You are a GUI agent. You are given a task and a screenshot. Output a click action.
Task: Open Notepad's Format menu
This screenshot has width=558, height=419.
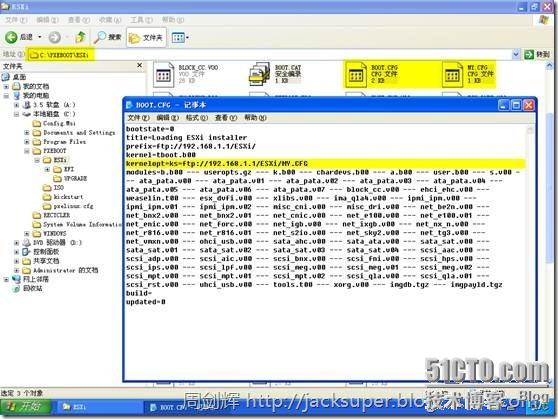(x=196, y=117)
